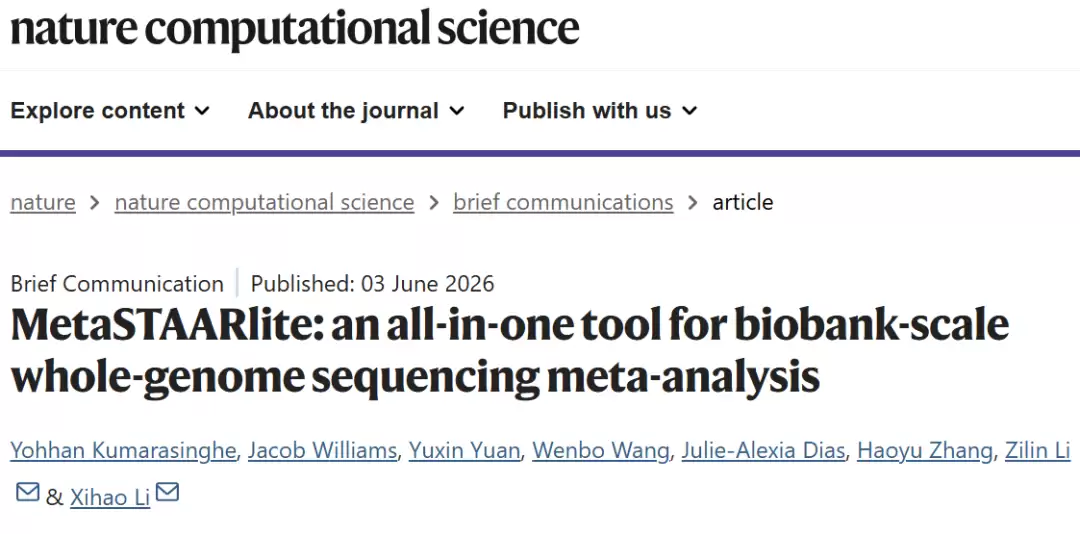The width and height of the screenshot is (1080, 534).
Task: Open author Xihao Li link
Action: (110, 497)
